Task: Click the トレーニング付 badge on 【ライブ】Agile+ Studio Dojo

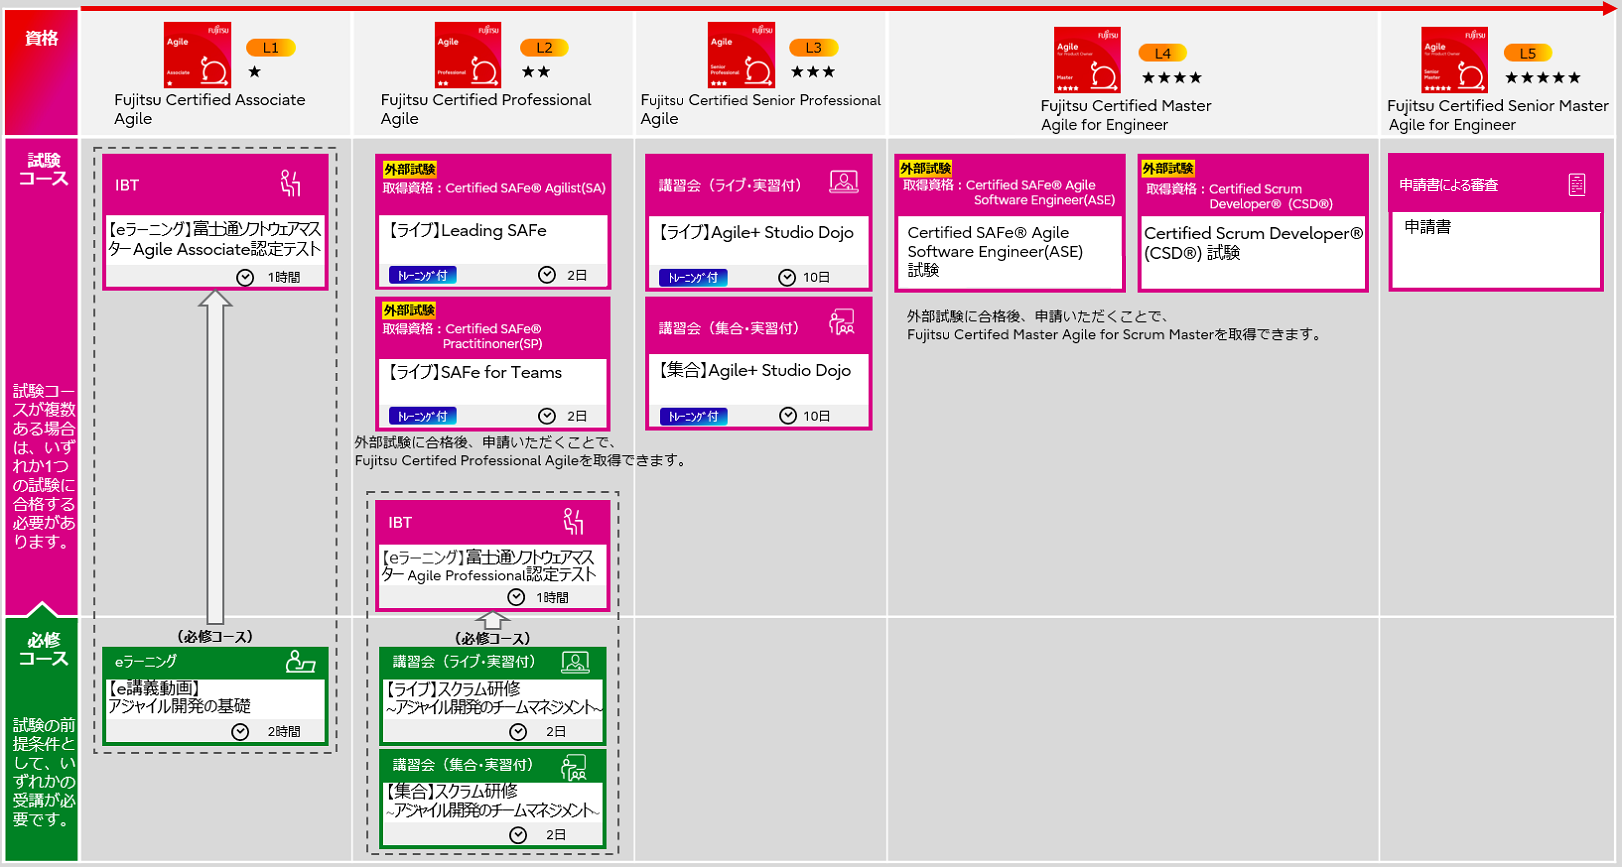Action: [693, 277]
